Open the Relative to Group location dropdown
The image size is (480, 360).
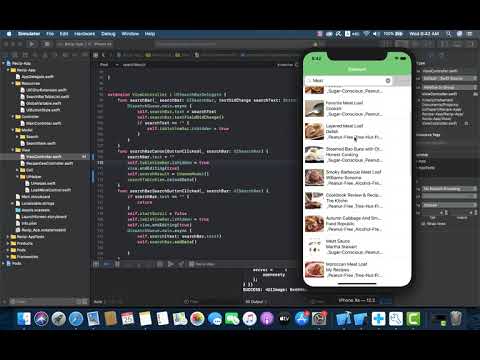[449, 87]
